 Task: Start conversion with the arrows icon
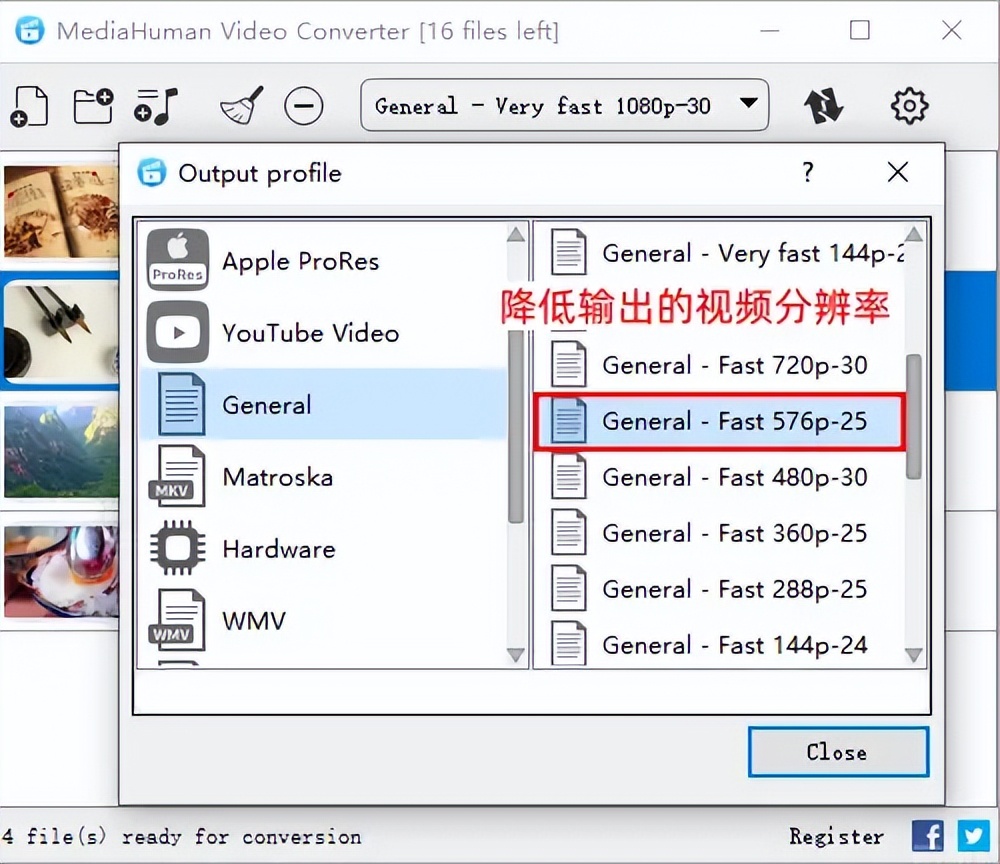point(824,105)
